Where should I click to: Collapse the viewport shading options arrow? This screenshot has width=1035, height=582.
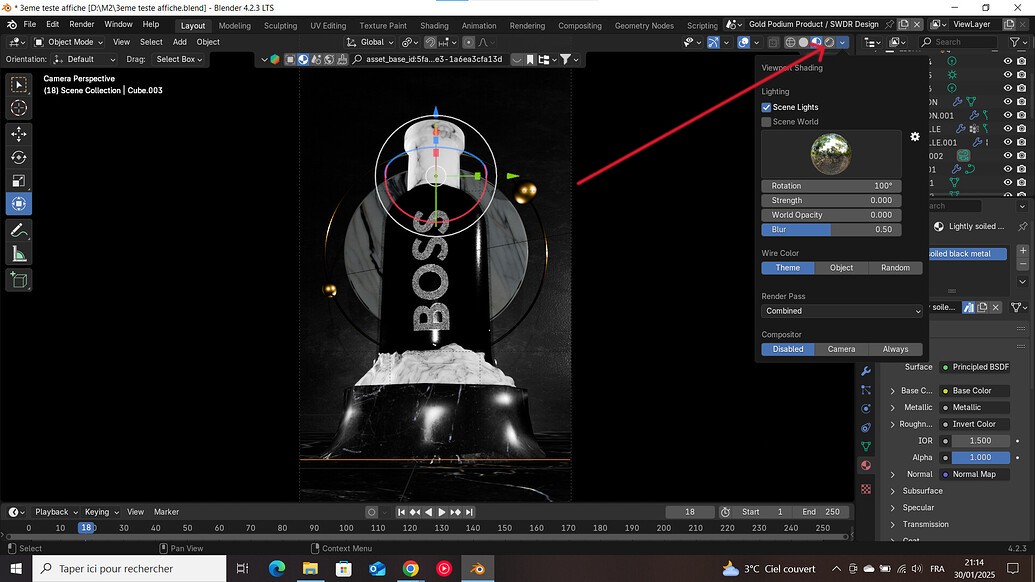click(842, 42)
